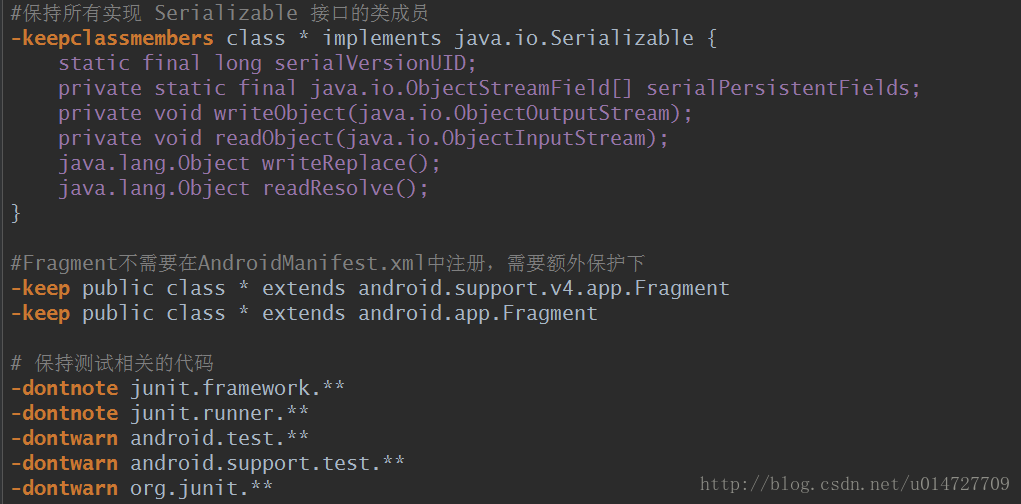Click the writeObject method declaration

(376, 113)
